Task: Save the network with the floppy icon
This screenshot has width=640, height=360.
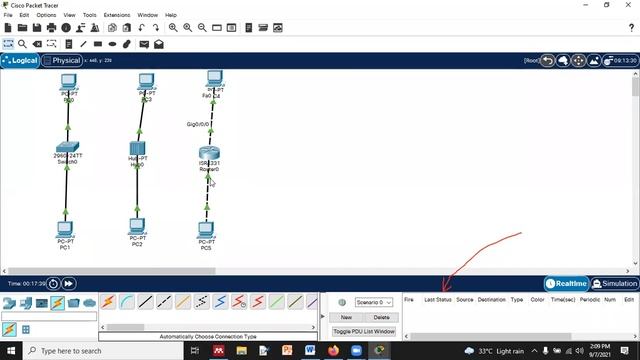Action: [37, 28]
